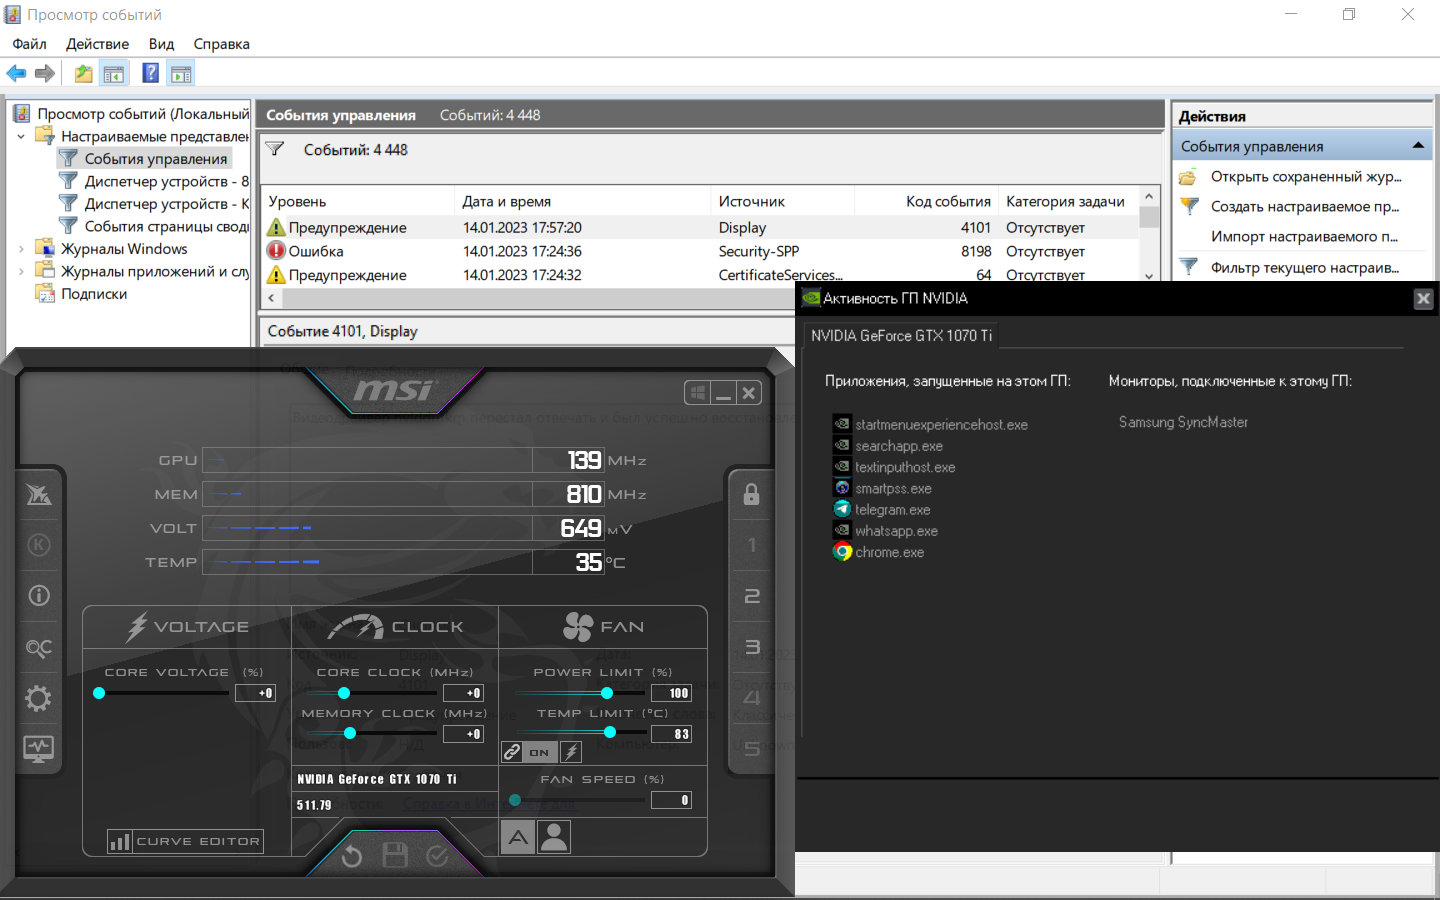Image resolution: width=1440 pixels, height=900 pixels.
Task: Open Afterburner settings gear icon
Action: pyautogui.click(x=39, y=698)
